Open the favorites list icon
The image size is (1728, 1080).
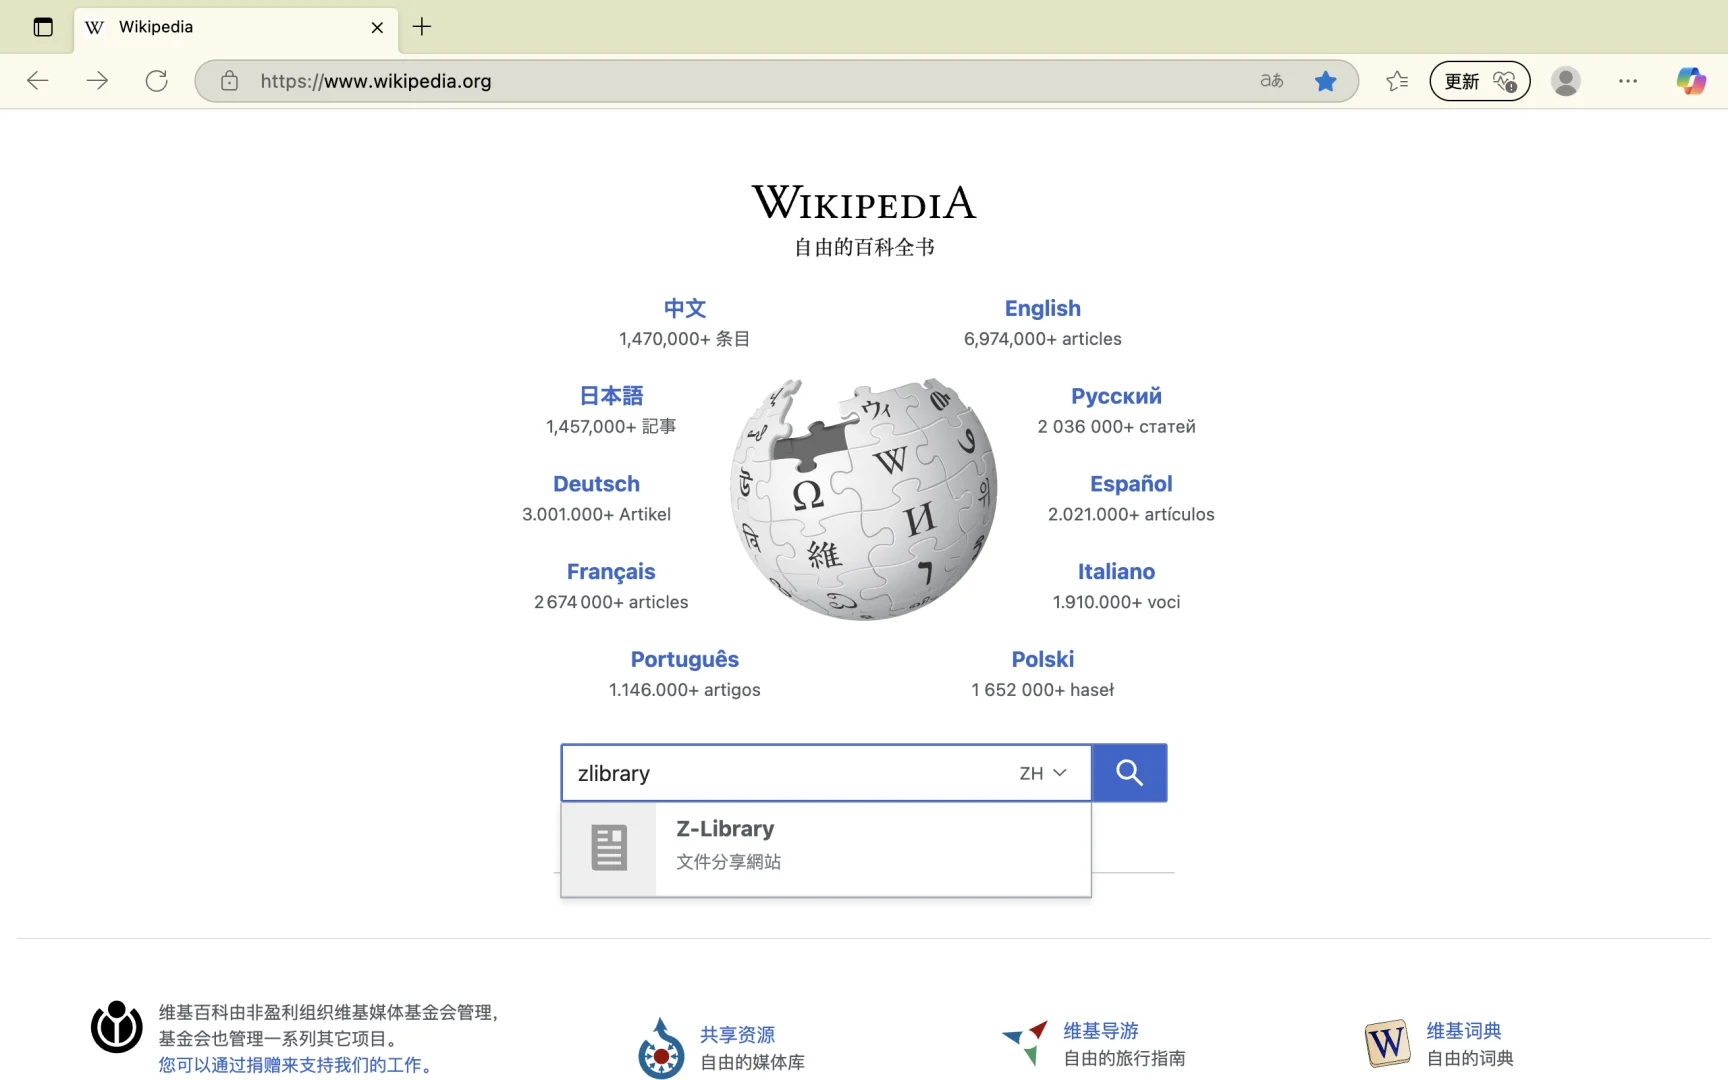pyautogui.click(x=1397, y=81)
